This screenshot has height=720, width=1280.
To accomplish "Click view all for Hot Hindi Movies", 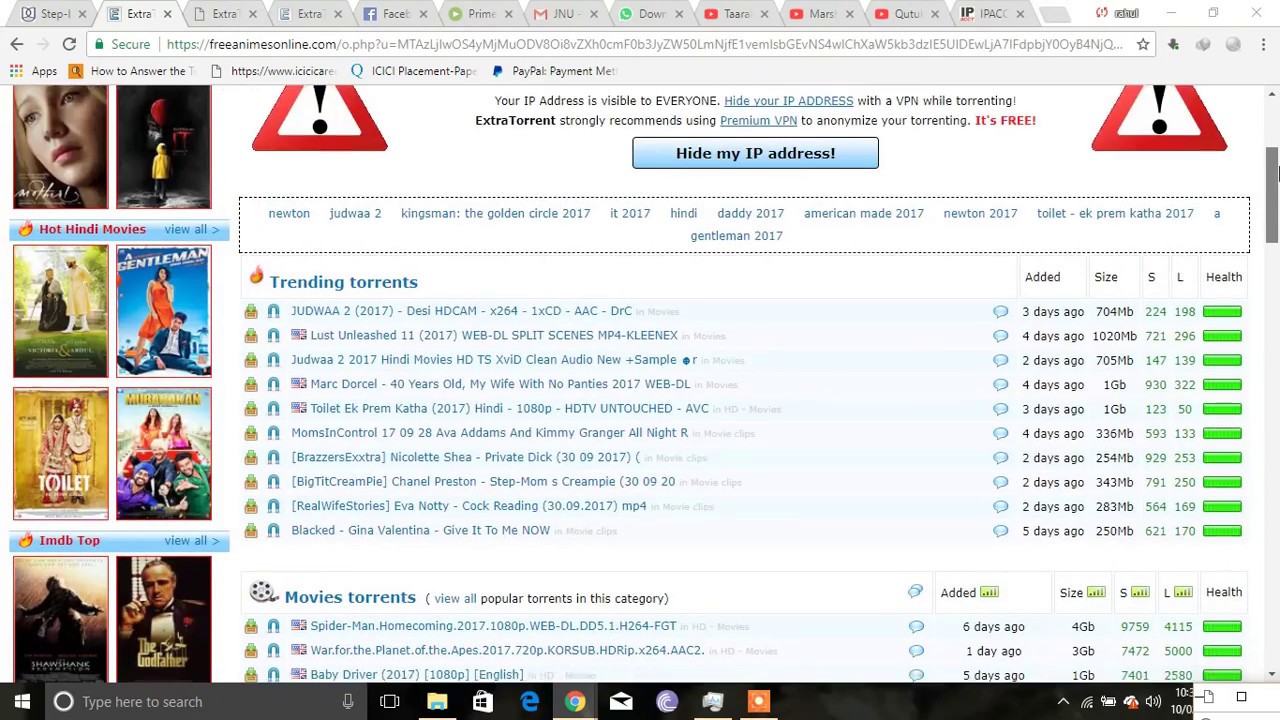I will coord(191,230).
